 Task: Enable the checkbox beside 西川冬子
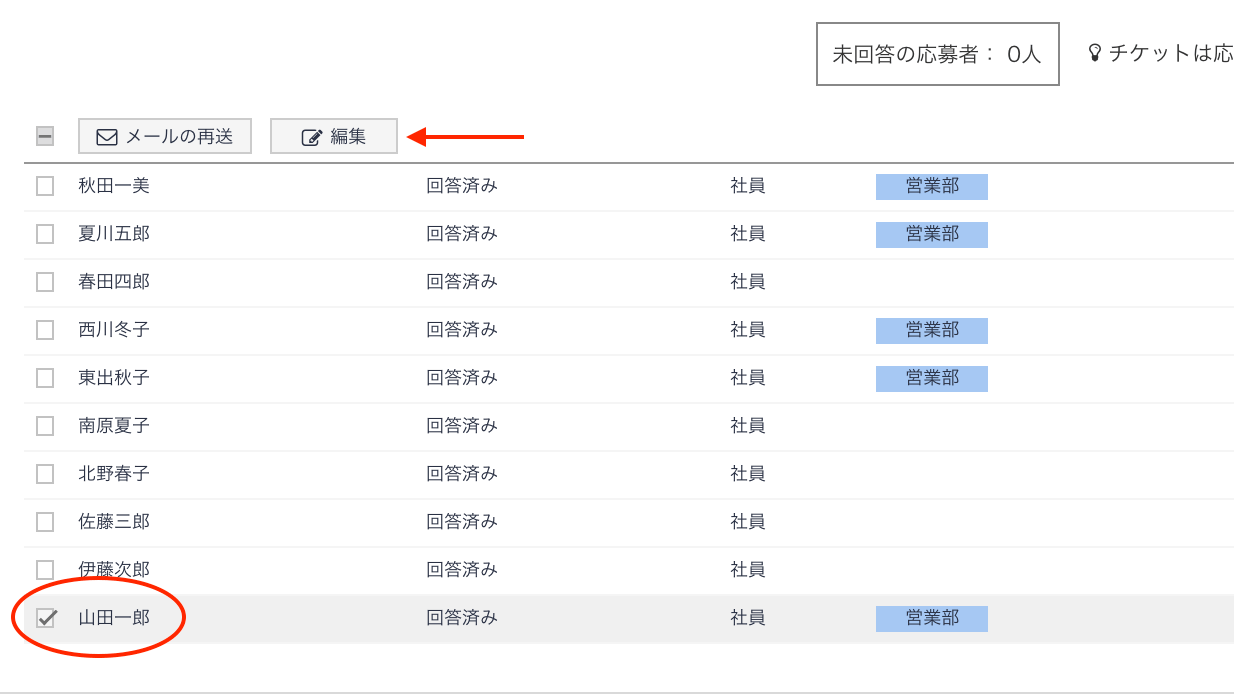tap(45, 330)
